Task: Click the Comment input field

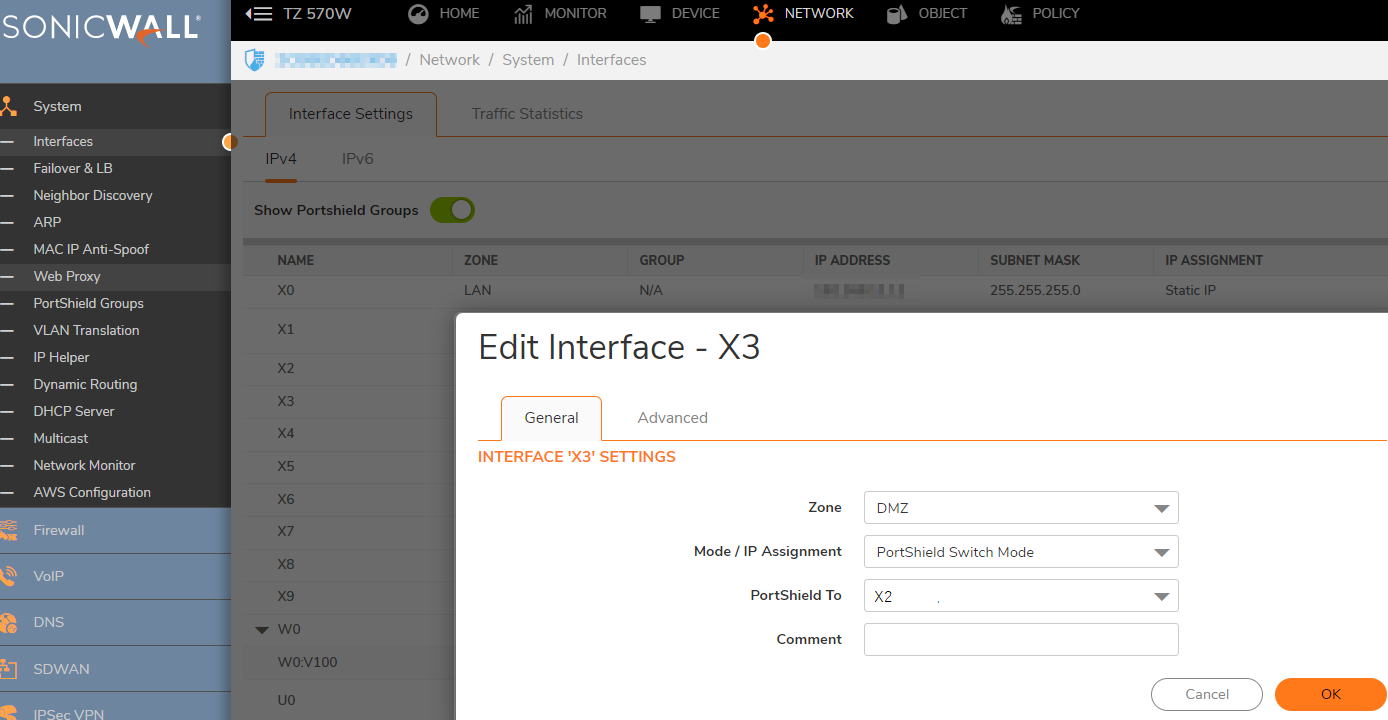Action: click(1021, 640)
